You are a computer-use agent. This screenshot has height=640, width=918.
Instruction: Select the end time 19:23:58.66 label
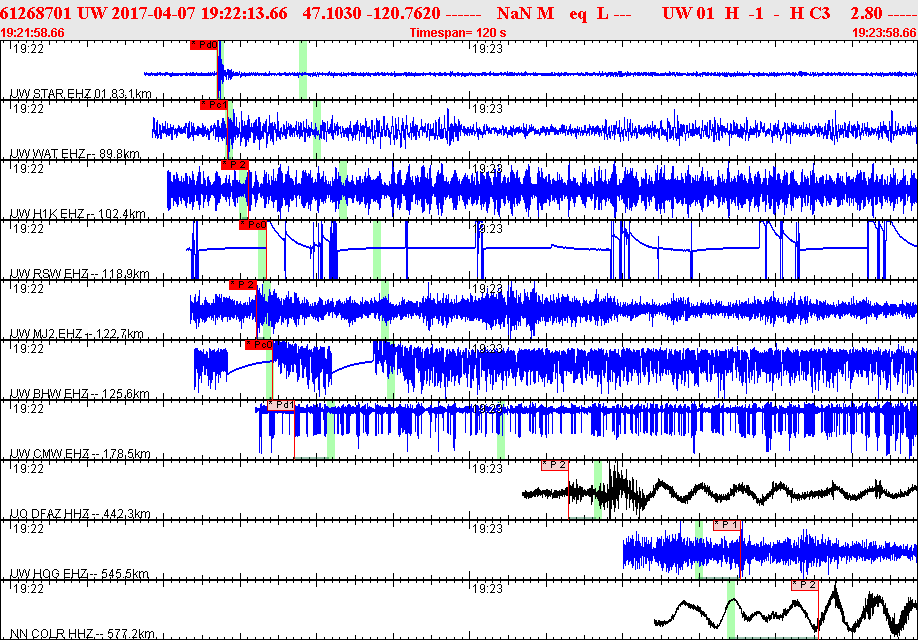point(884,33)
